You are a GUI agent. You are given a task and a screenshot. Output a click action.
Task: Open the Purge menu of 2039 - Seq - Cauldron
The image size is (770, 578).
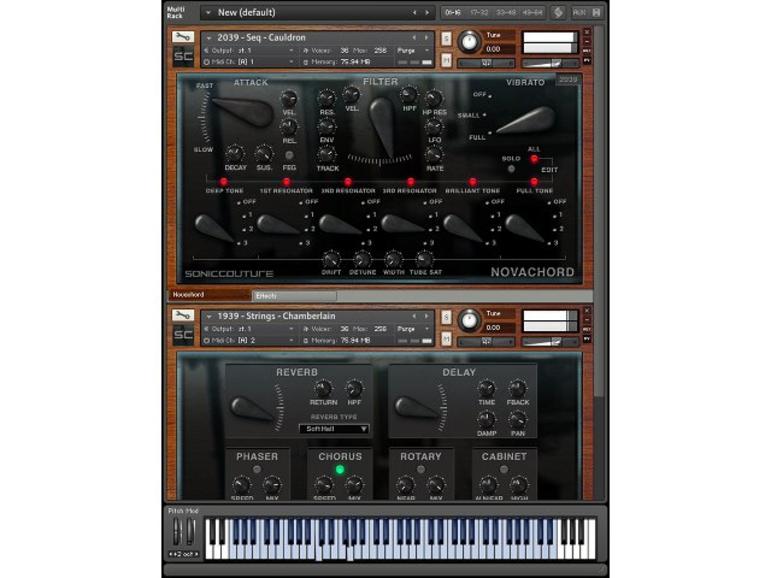click(x=413, y=51)
